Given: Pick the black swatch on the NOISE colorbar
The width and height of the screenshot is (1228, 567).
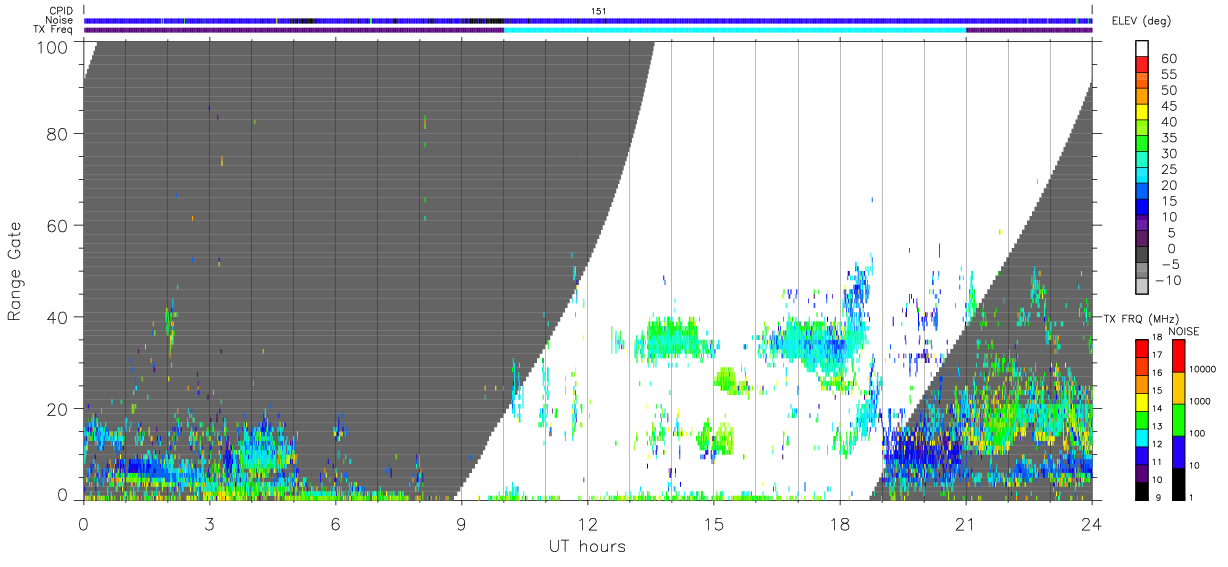Looking at the screenshot, I should (x=1178, y=484).
